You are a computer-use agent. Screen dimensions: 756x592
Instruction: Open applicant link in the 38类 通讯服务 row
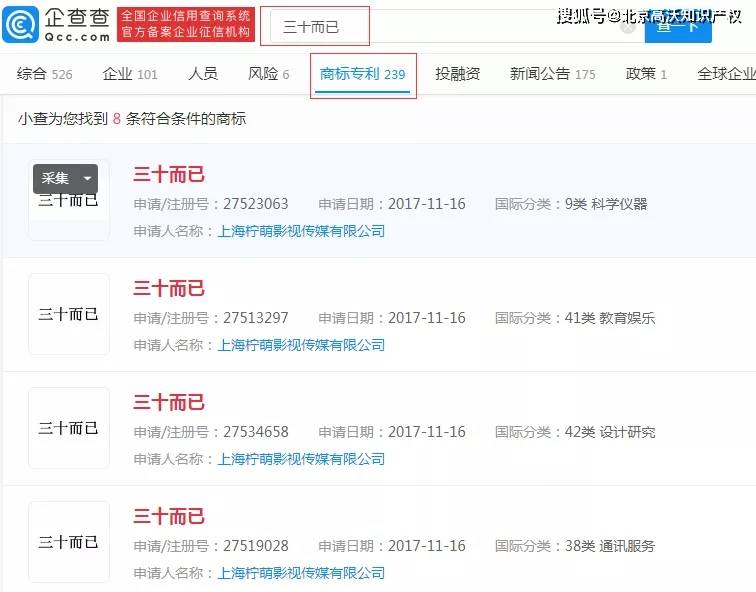[x=301, y=573]
